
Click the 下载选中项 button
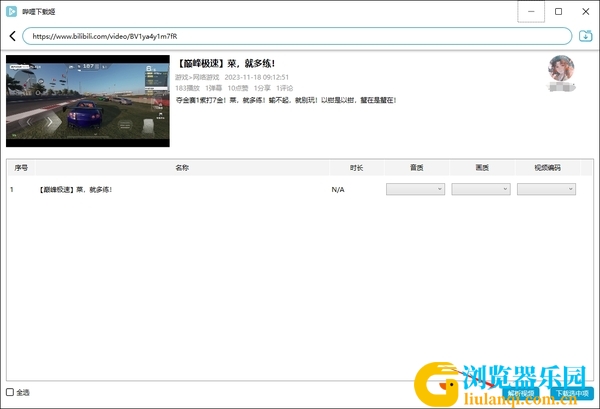coord(572,393)
